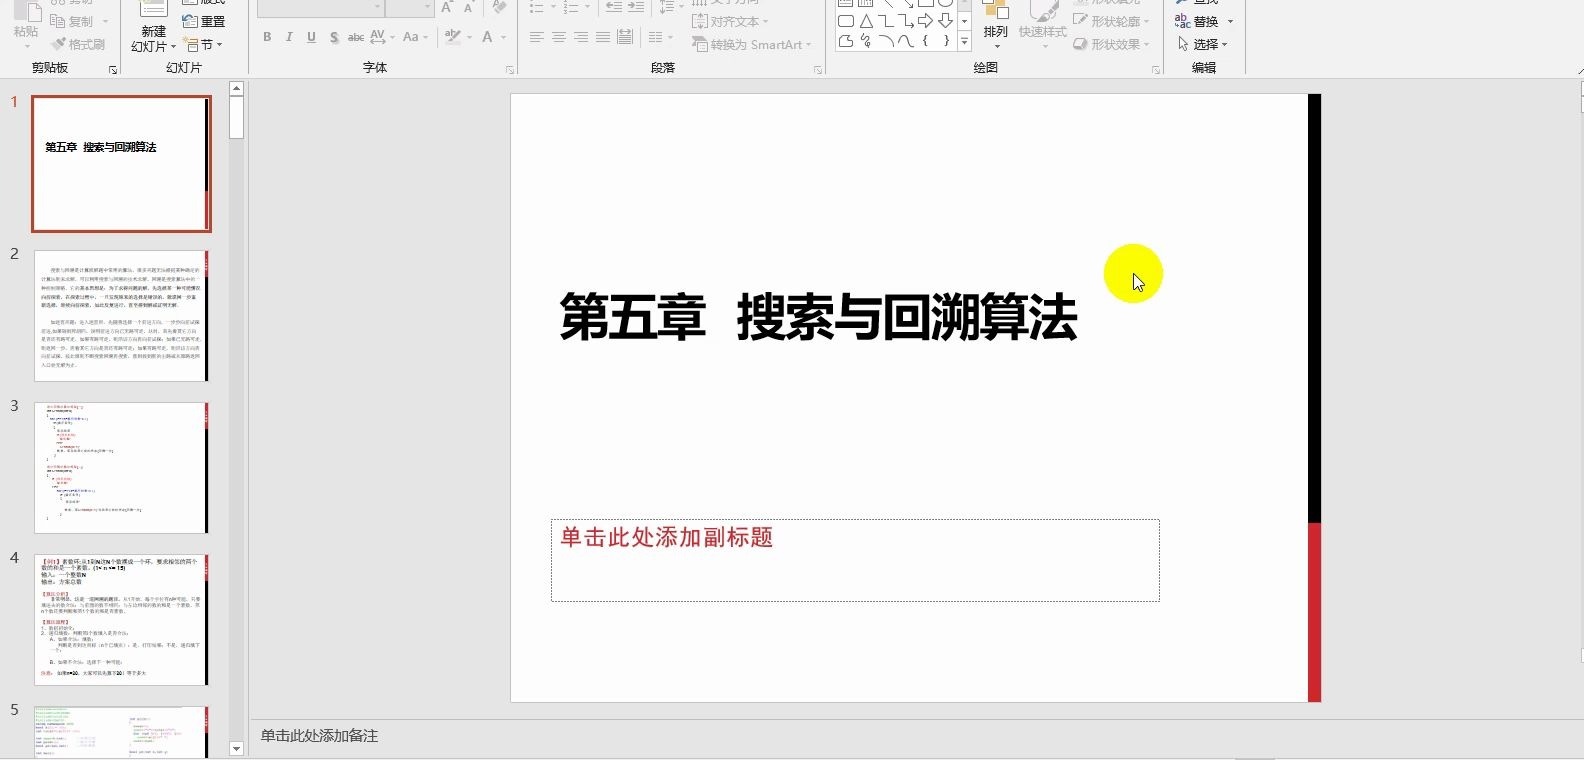
Task: Select the freeform shape tool
Action: click(x=846, y=41)
